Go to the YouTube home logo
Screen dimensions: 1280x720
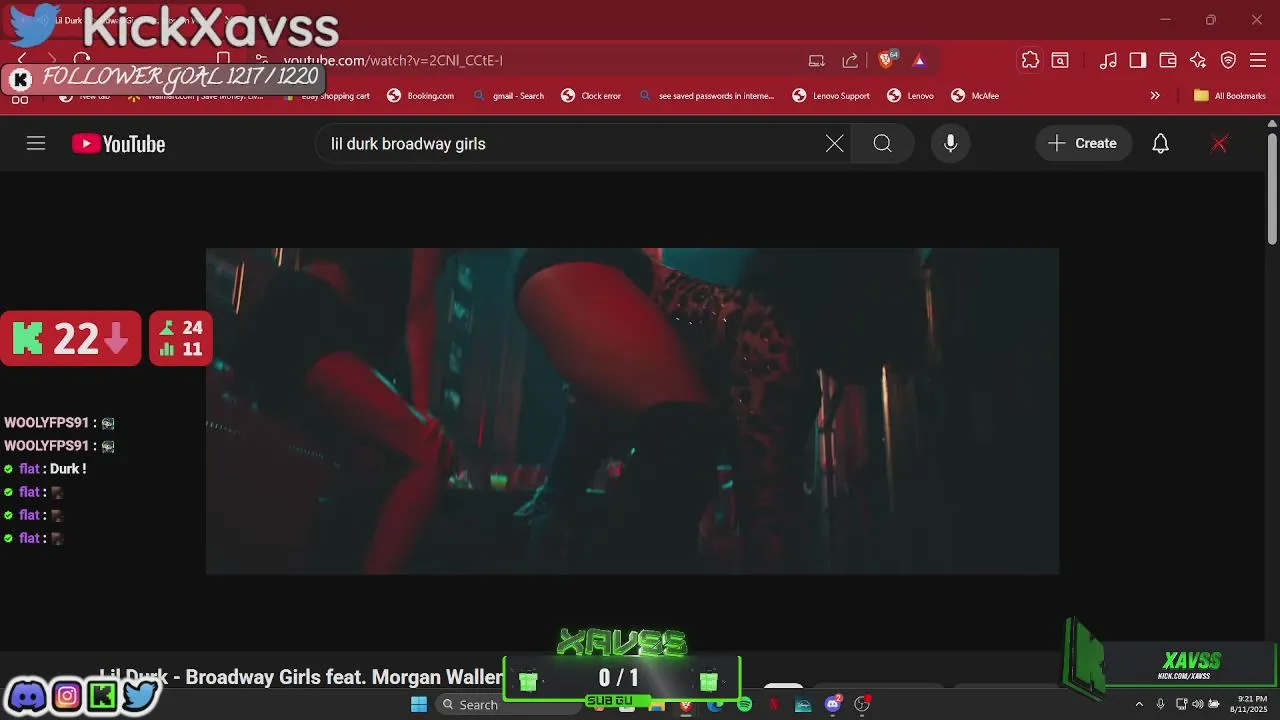[x=118, y=144]
